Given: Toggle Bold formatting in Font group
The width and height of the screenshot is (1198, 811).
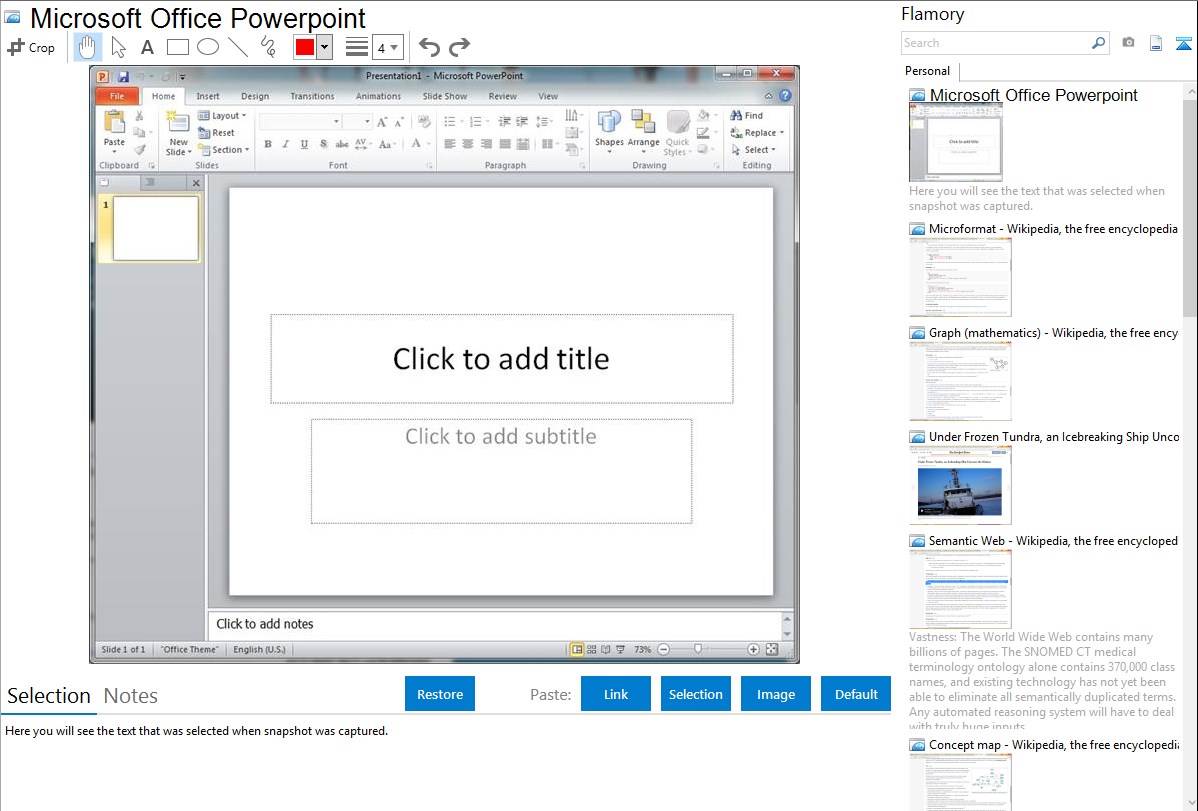Looking at the screenshot, I should tap(267, 144).
